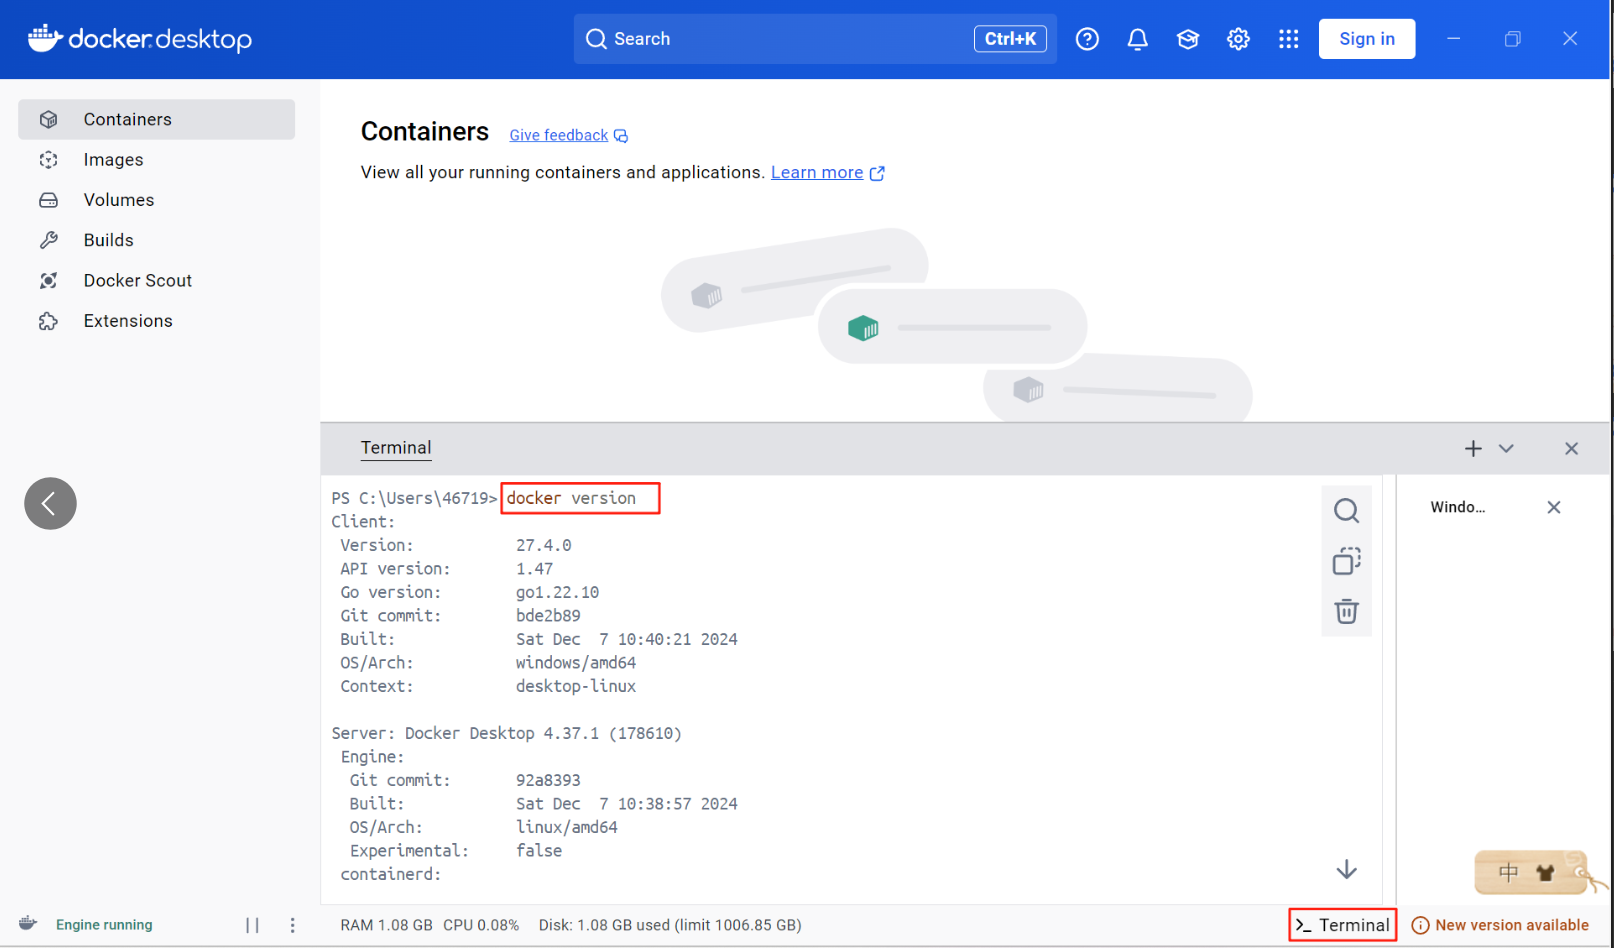Click the terminal trash clear icon
Viewport: 1614px width, 948px height.
(x=1346, y=611)
